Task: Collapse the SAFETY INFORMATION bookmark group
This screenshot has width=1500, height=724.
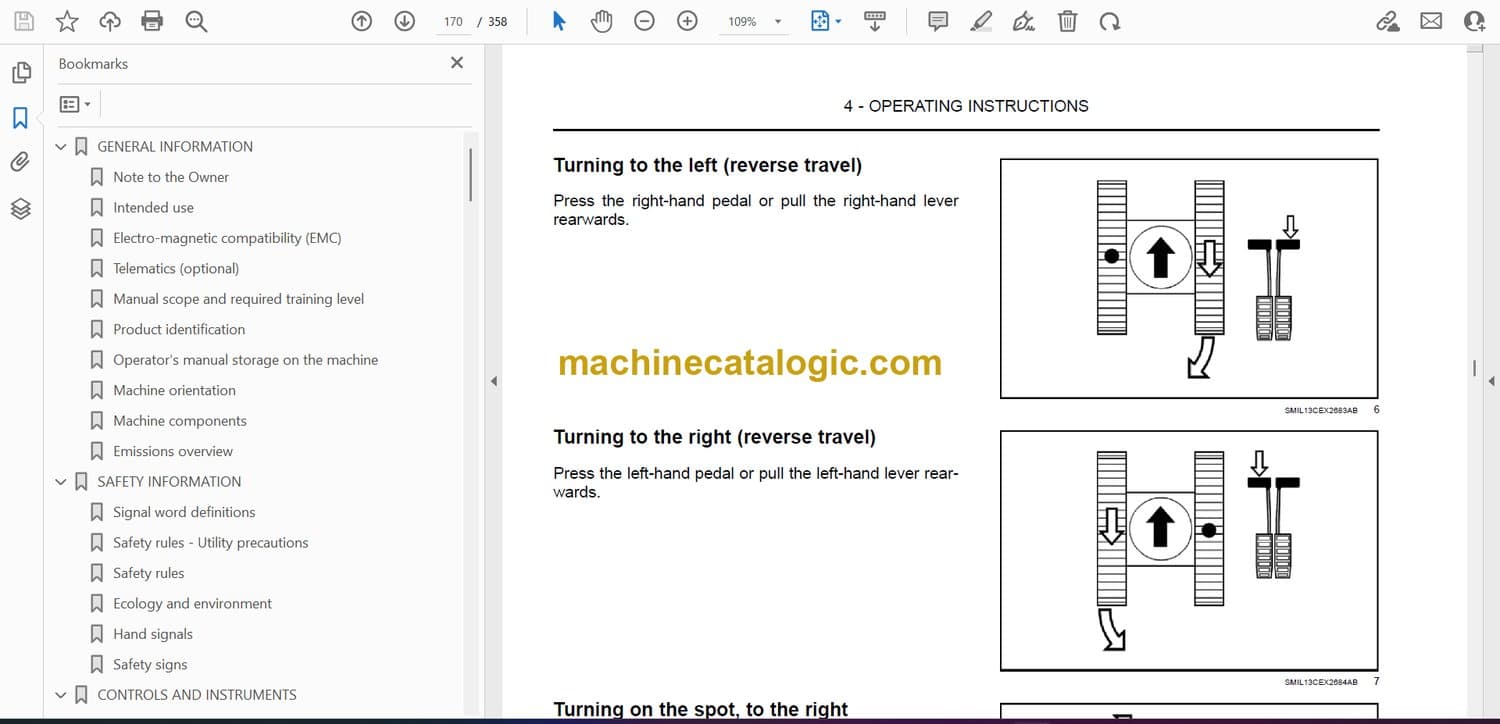Action: pyautogui.click(x=61, y=482)
